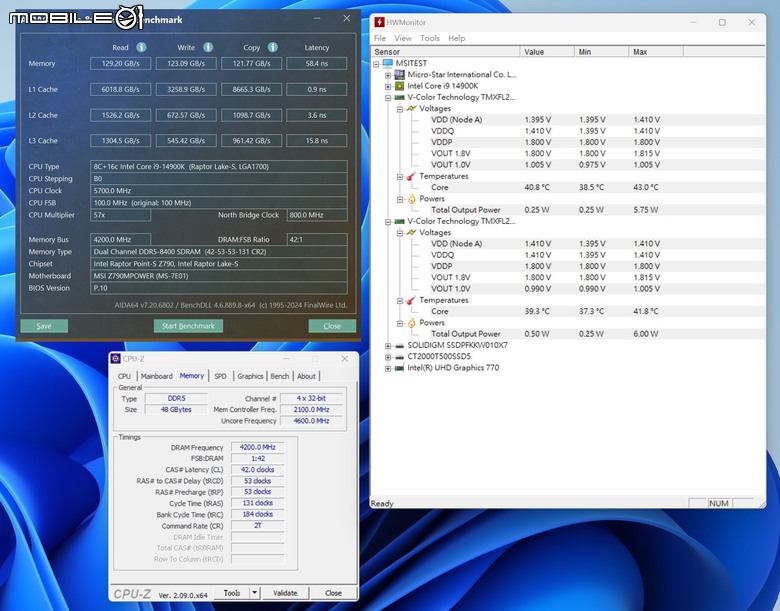The width and height of the screenshot is (780, 611).
Task: Click the Min column header in HWMonitor
Action: [x=601, y=52]
